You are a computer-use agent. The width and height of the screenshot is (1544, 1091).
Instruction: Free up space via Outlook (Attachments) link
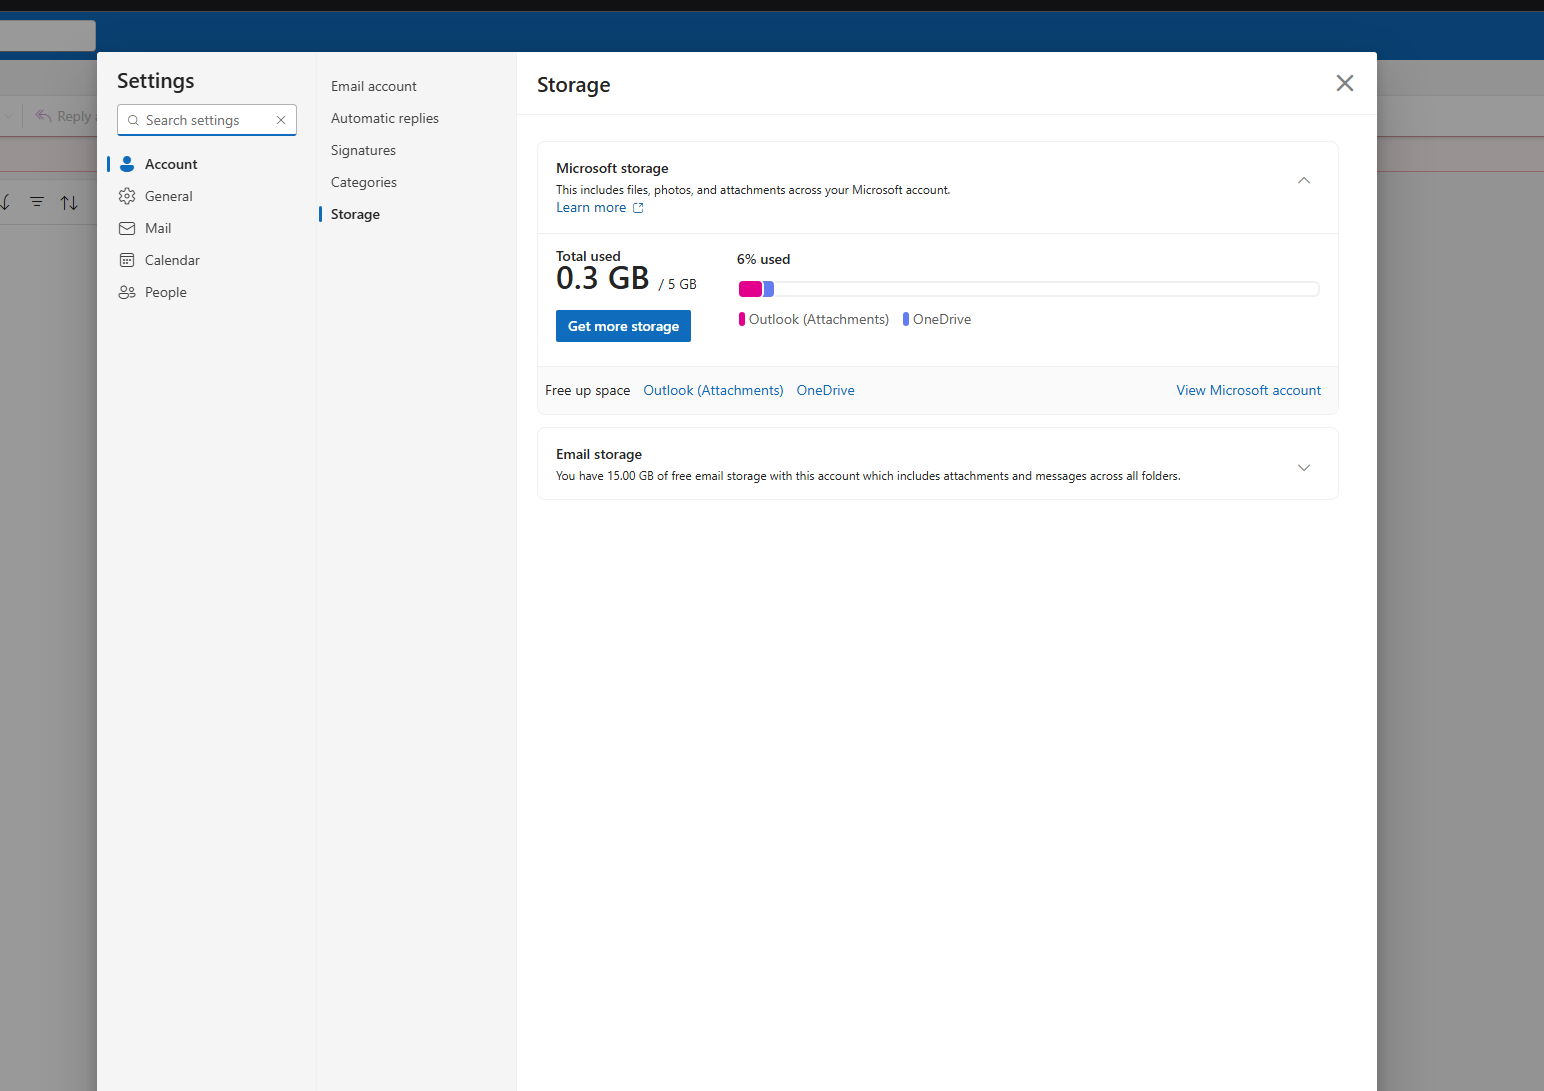tap(713, 390)
